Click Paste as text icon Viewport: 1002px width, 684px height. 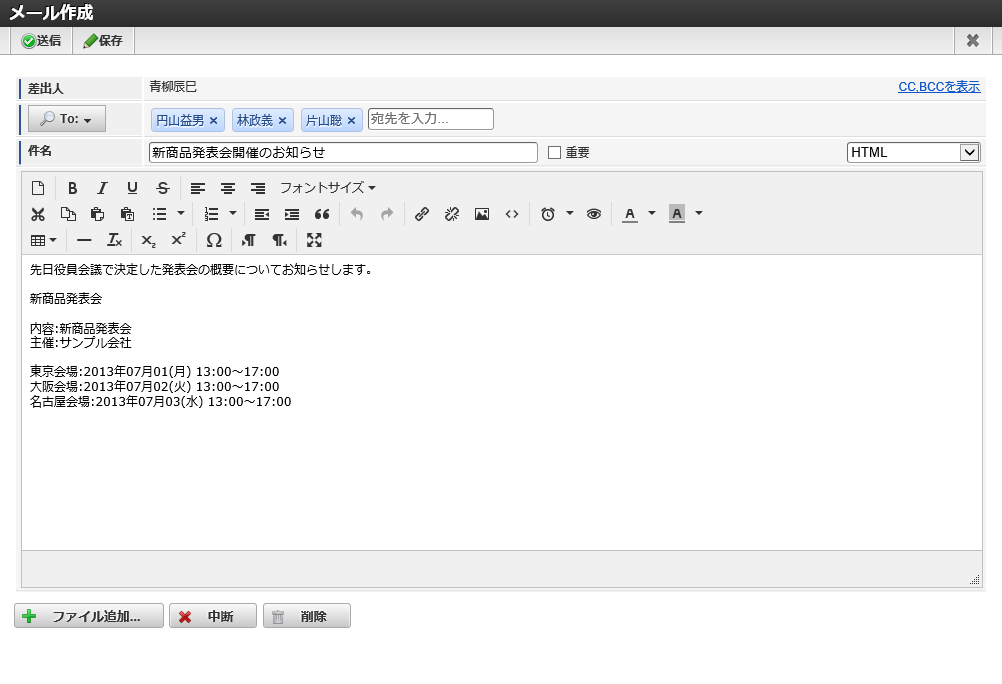tap(127, 214)
